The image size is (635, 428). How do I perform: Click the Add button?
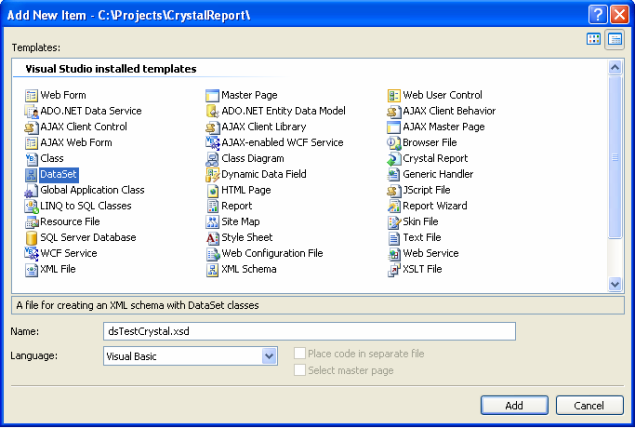tap(513, 405)
